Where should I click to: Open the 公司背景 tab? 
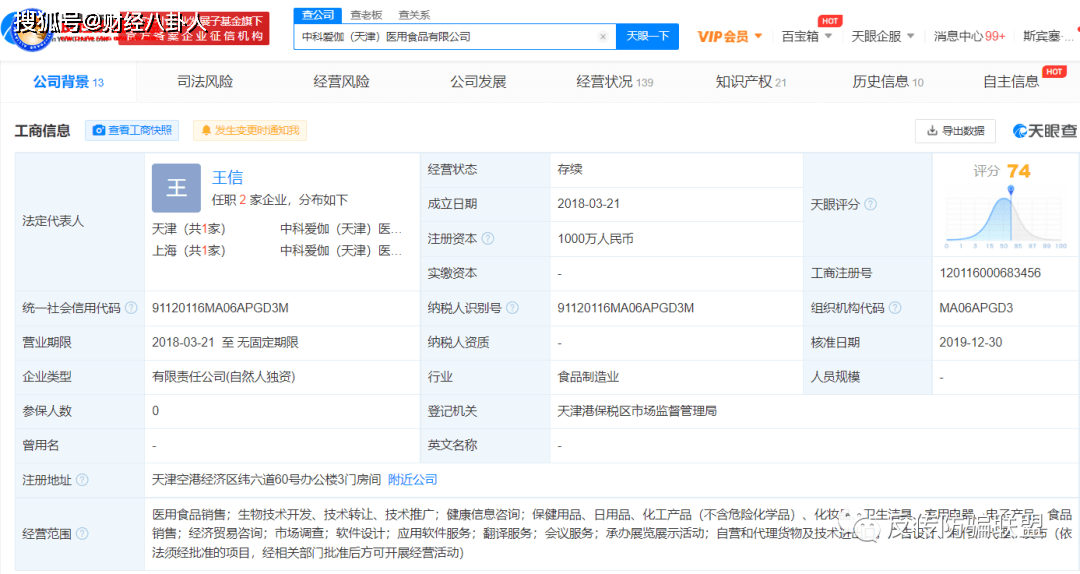click(x=68, y=82)
